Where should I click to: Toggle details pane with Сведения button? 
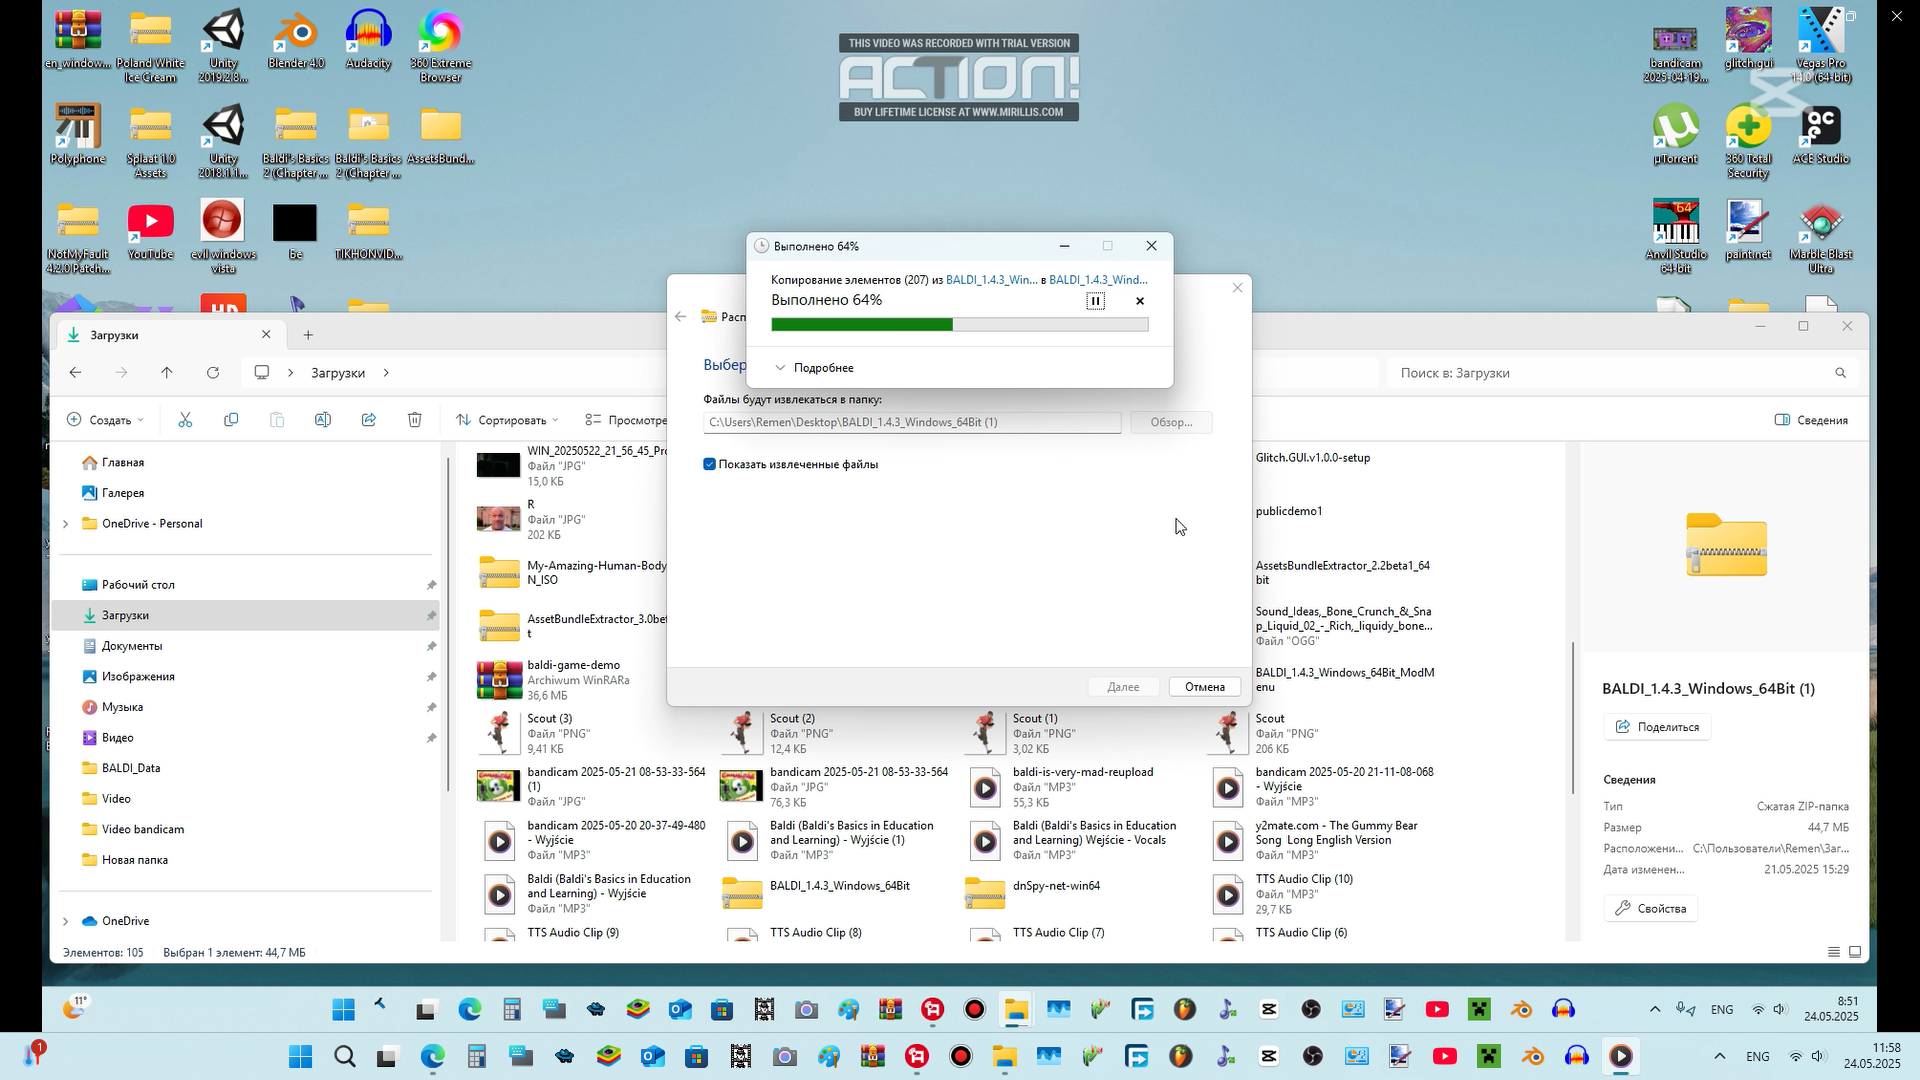click(x=1811, y=420)
